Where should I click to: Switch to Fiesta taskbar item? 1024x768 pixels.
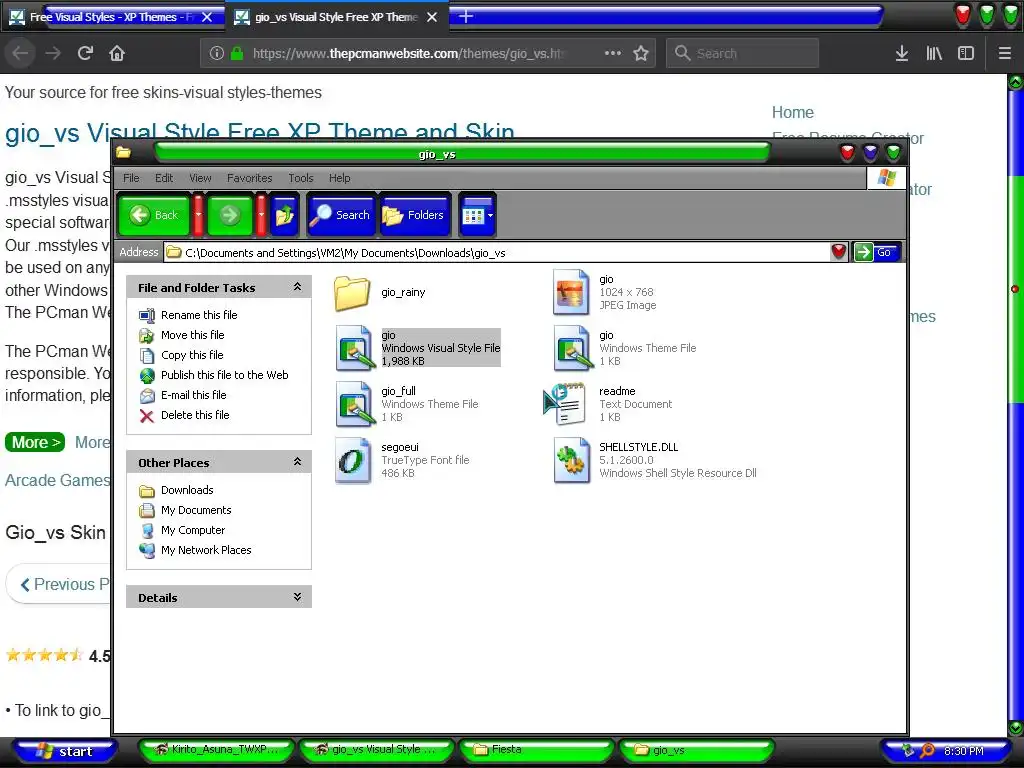pos(536,750)
